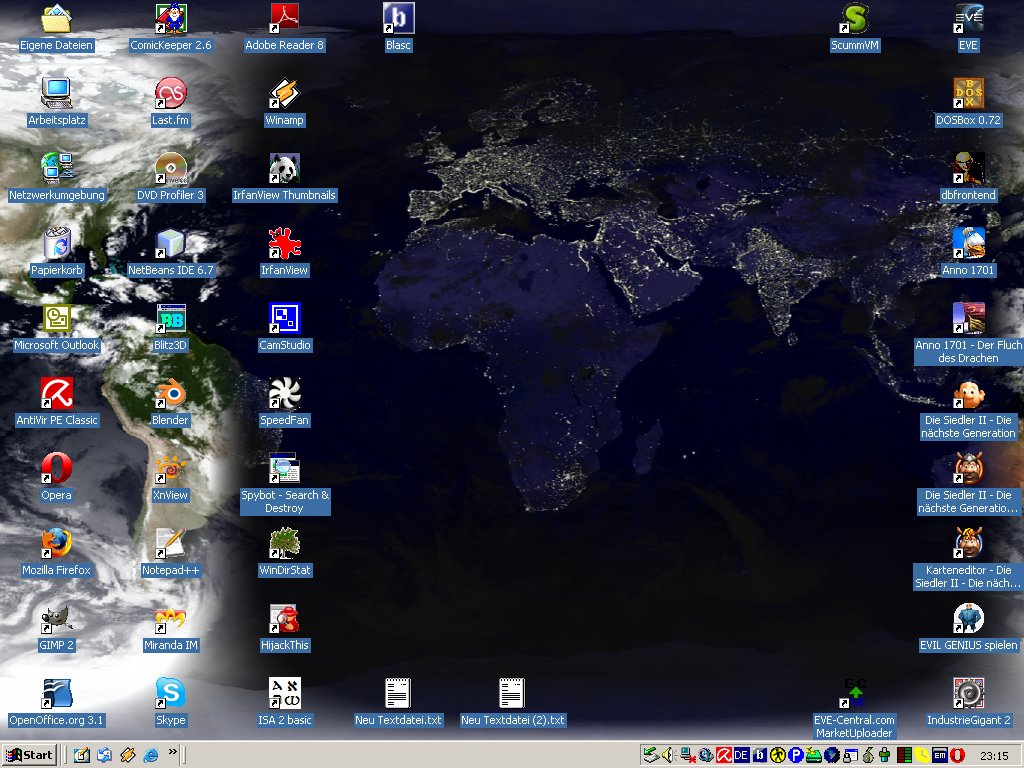Select the IrfanView red splat icon
The width and height of the screenshot is (1024, 768).
(x=285, y=244)
